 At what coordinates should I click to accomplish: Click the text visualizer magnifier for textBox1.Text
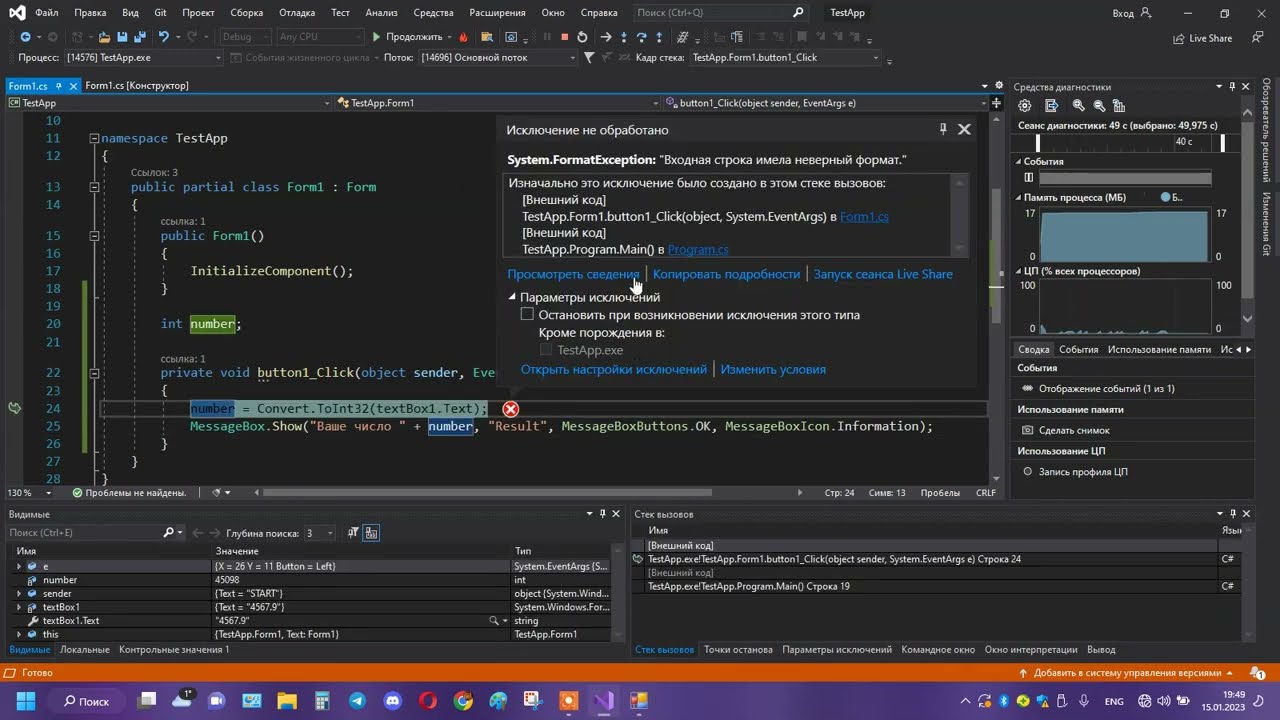click(x=493, y=621)
